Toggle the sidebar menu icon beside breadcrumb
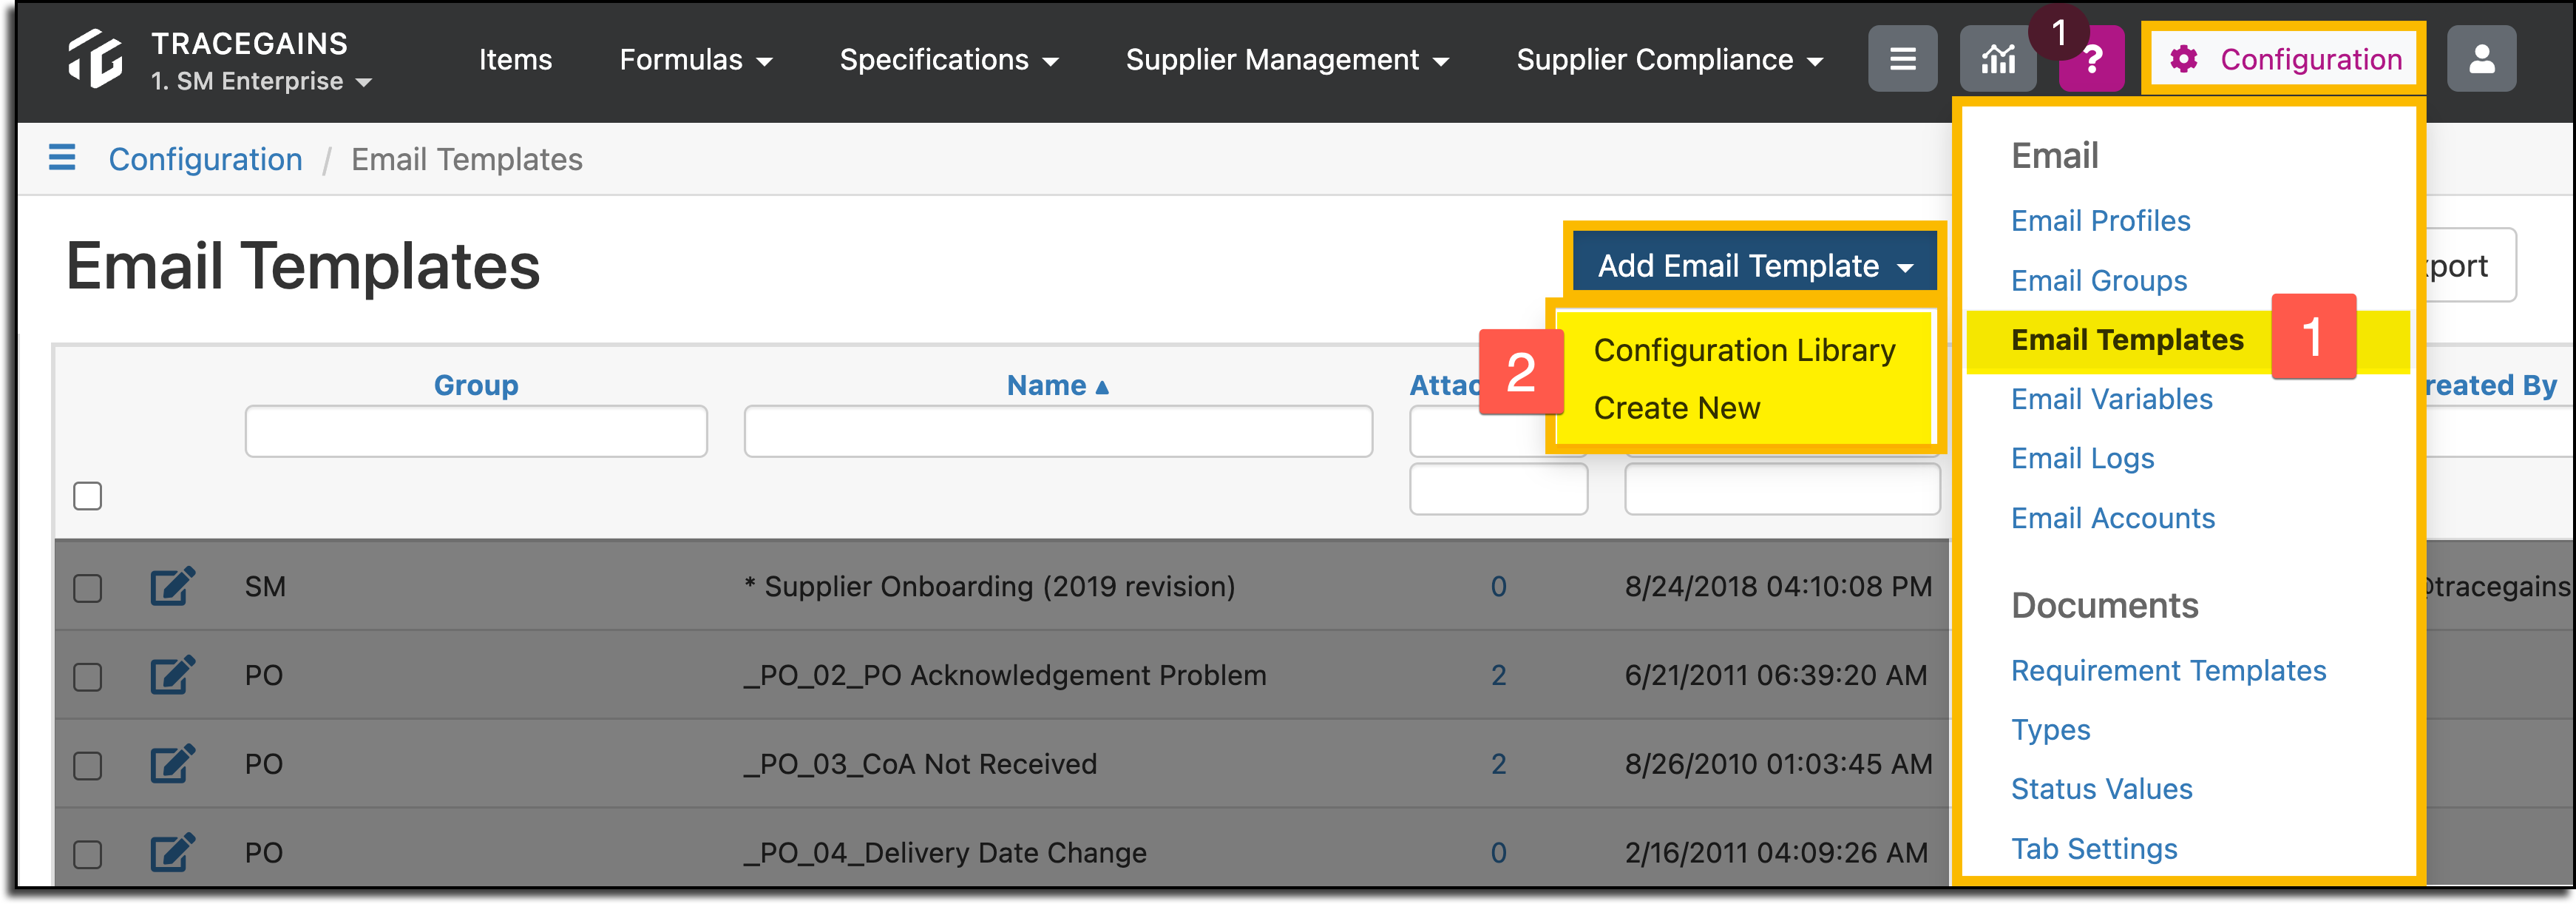Screen dimensions: 2576x904 click(62, 158)
